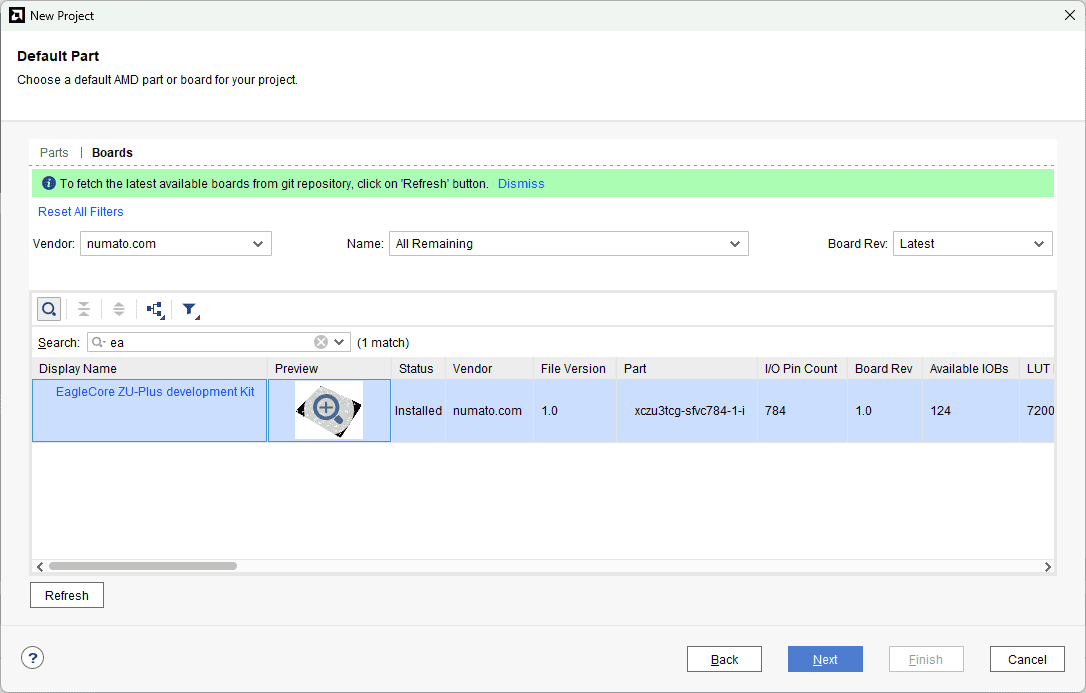
Task: Open the funnel filter icon menu
Action: click(x=190, y=310)
